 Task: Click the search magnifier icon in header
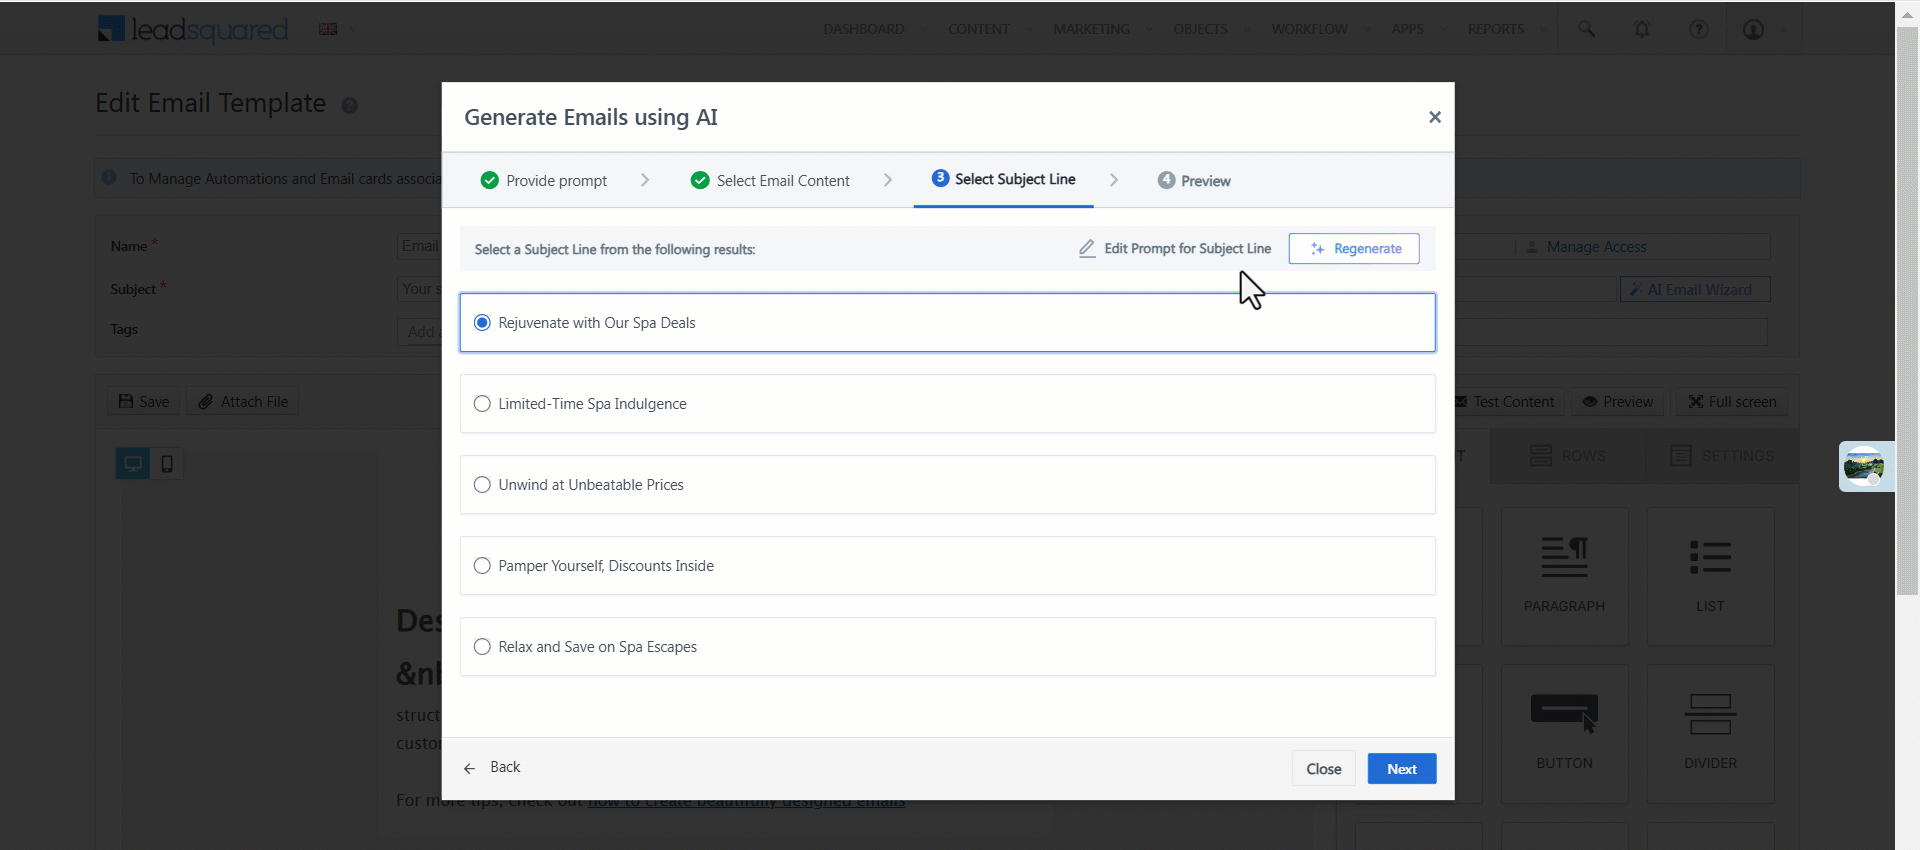(x=1587, y=29)
